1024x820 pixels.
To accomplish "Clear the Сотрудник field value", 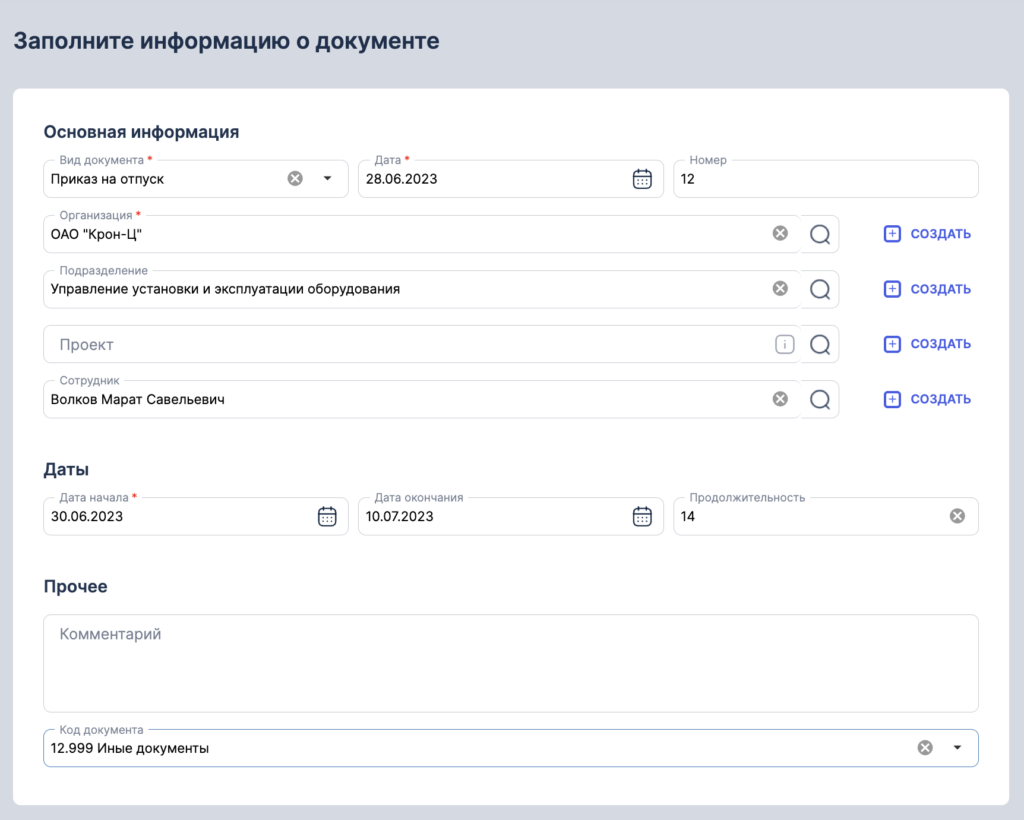I will 780,399.
